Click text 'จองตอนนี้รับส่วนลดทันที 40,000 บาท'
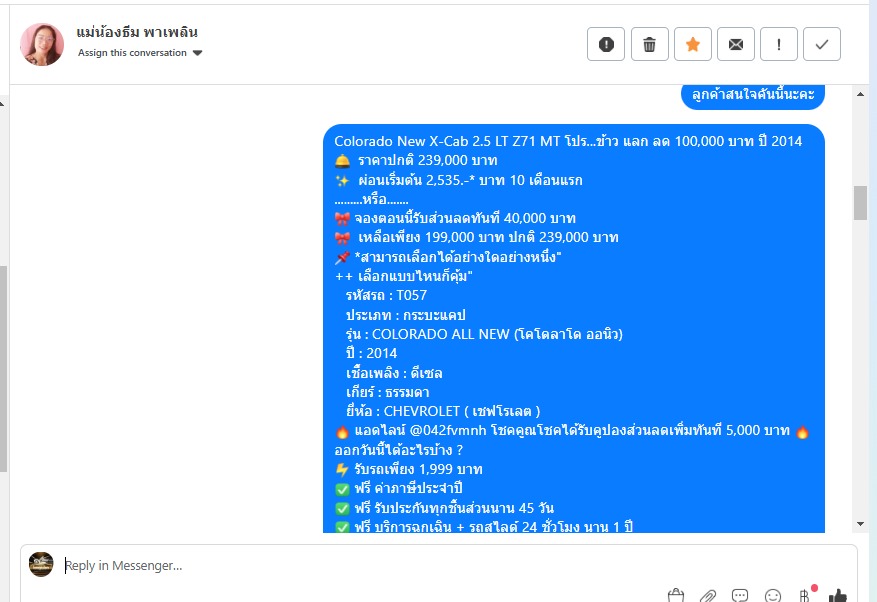This screenshot has height=602, width=877. coord(465,218)
